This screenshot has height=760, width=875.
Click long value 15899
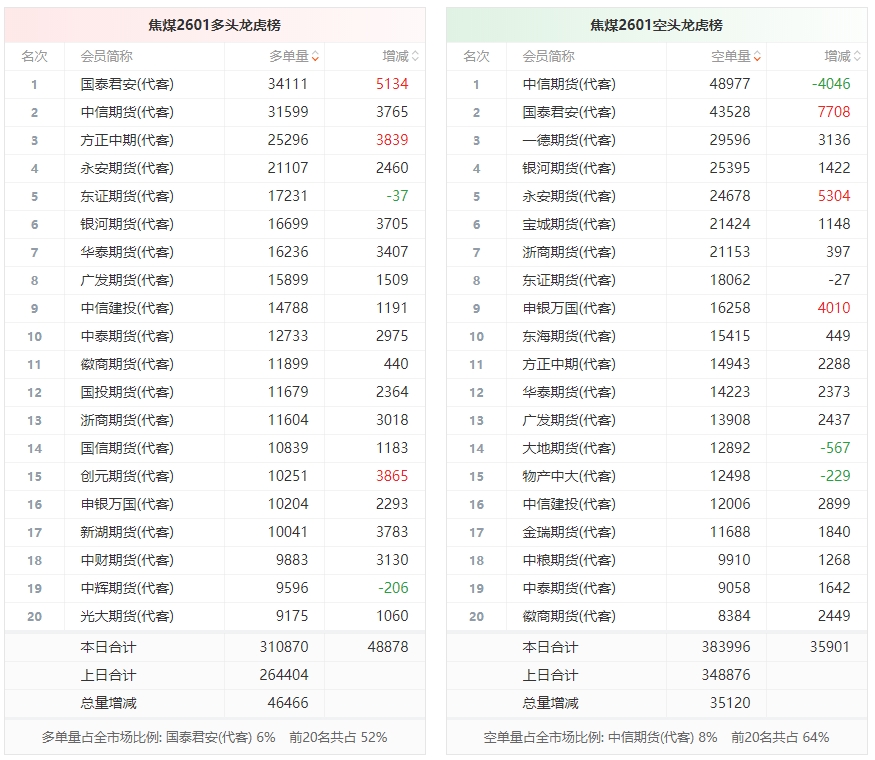287,280
